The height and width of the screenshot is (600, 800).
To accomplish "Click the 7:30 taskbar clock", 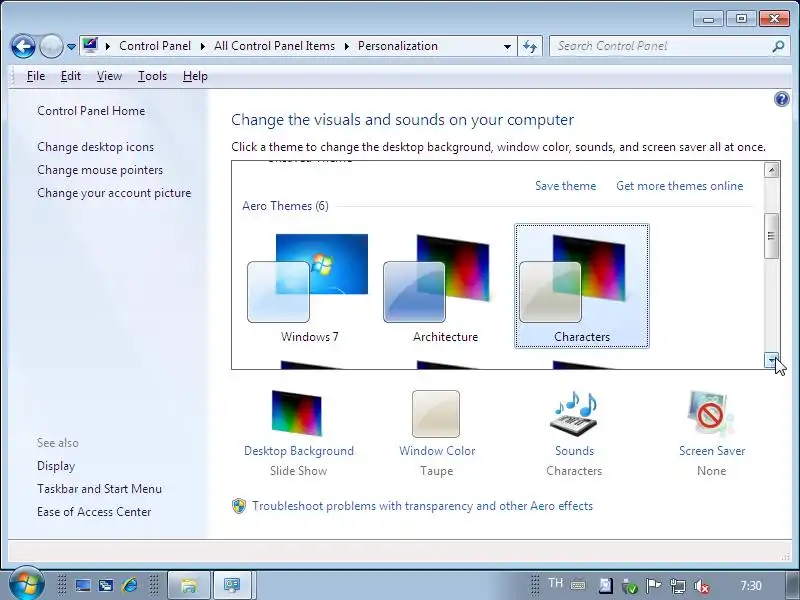I will pos(751,586).
